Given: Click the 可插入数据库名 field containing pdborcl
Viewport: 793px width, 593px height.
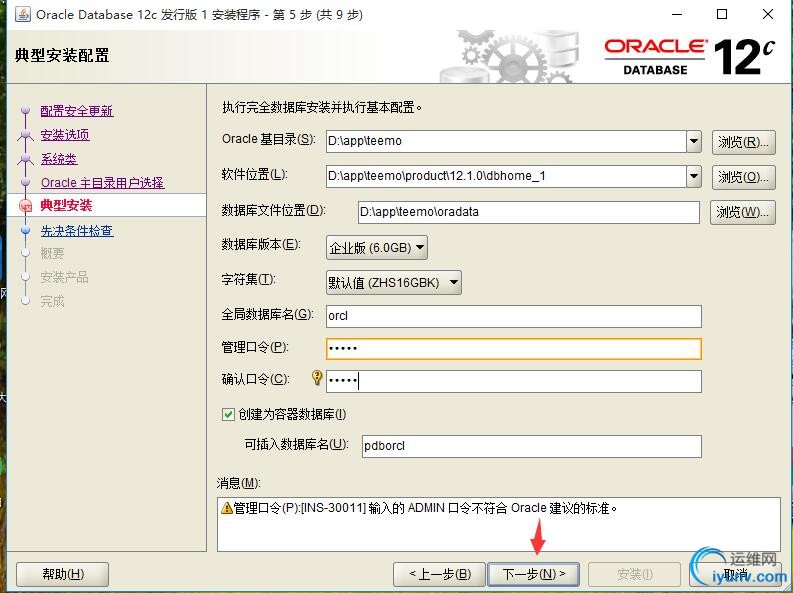Looking at the screenshot, I should [x=532, y=446].
